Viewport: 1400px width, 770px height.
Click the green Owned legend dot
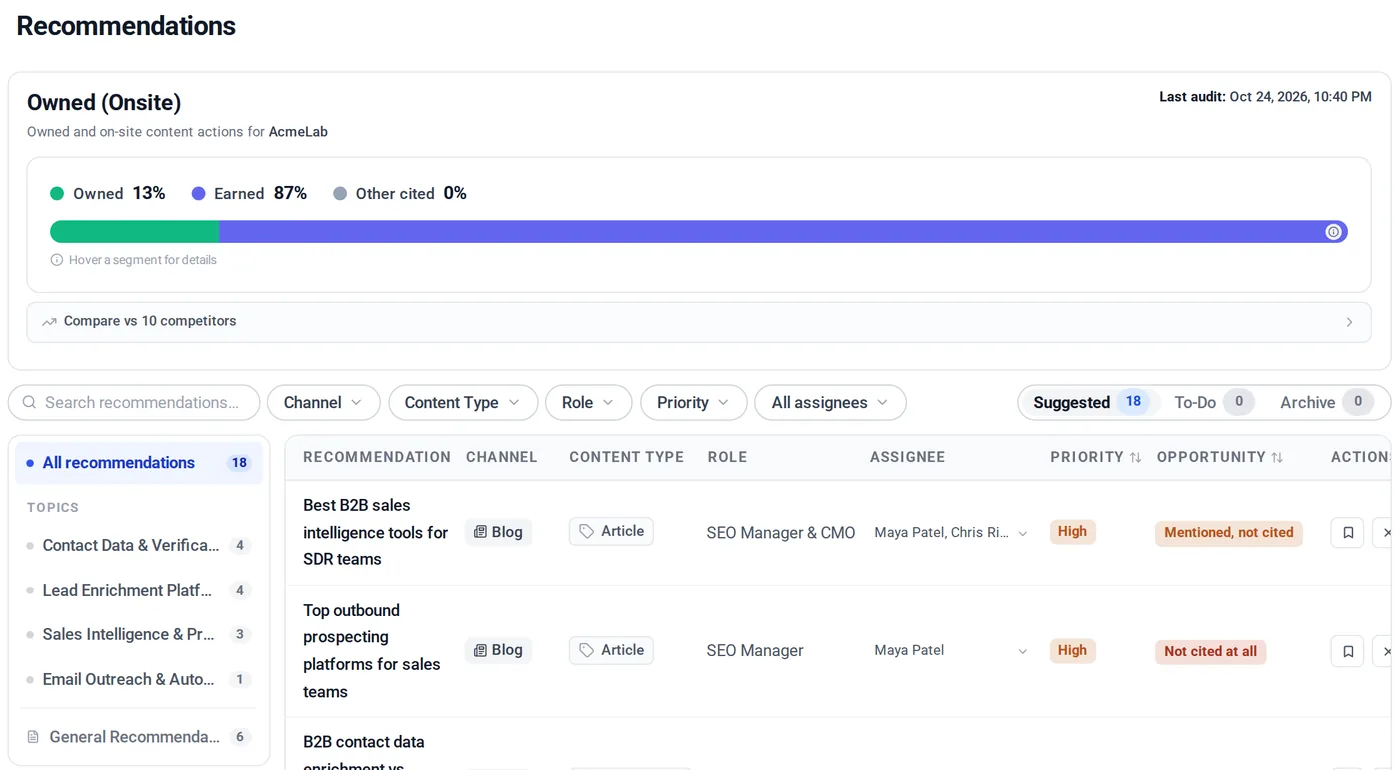coord(57,194)
